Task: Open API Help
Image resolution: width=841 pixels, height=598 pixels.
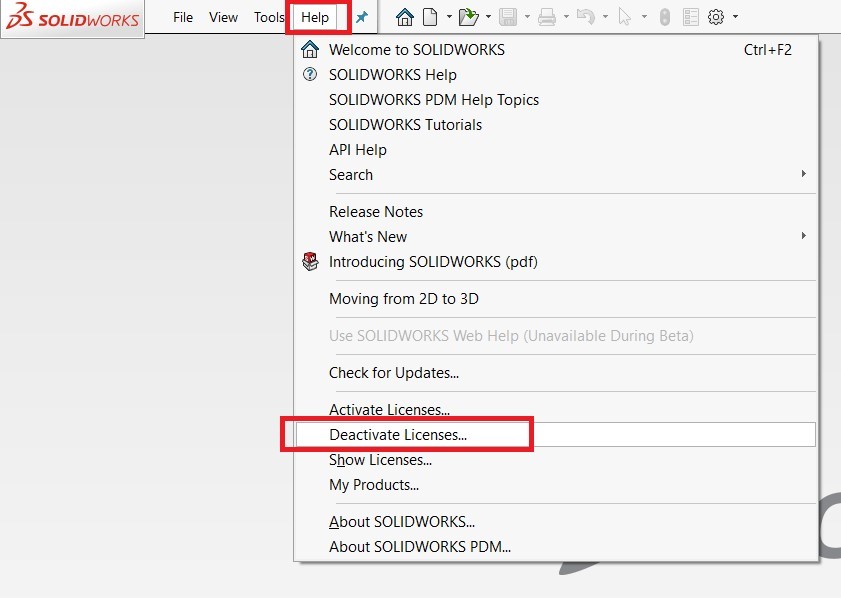Action: [x=556, y=150]
